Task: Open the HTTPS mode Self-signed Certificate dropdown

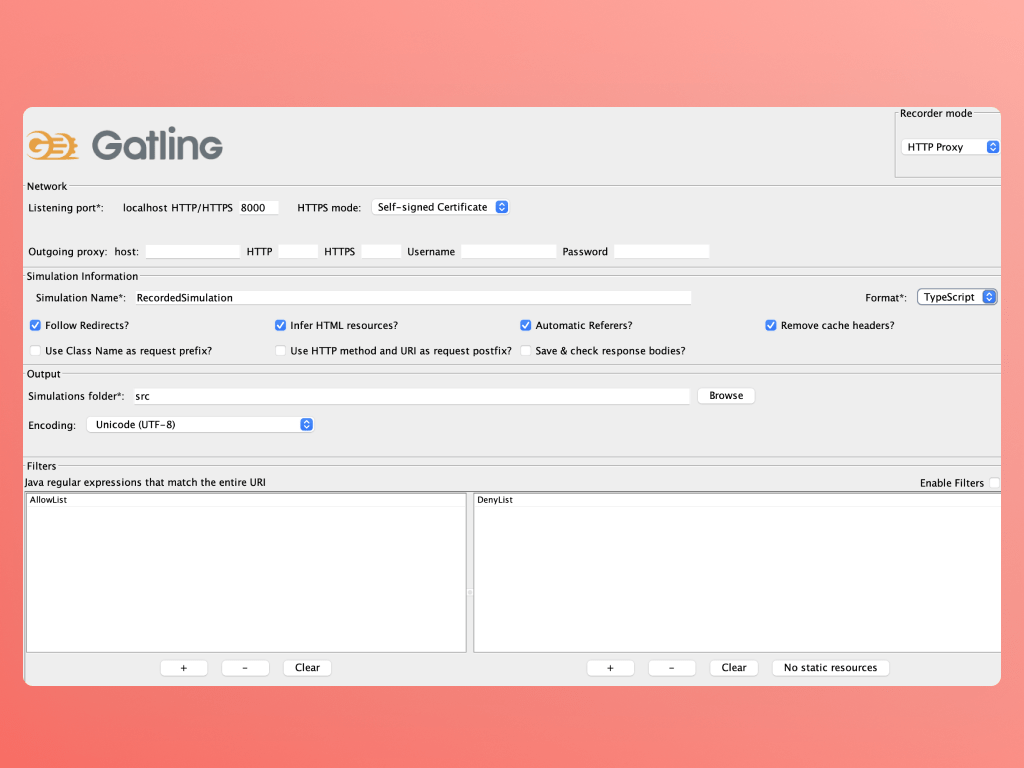Action: click(x=440, y=207)
